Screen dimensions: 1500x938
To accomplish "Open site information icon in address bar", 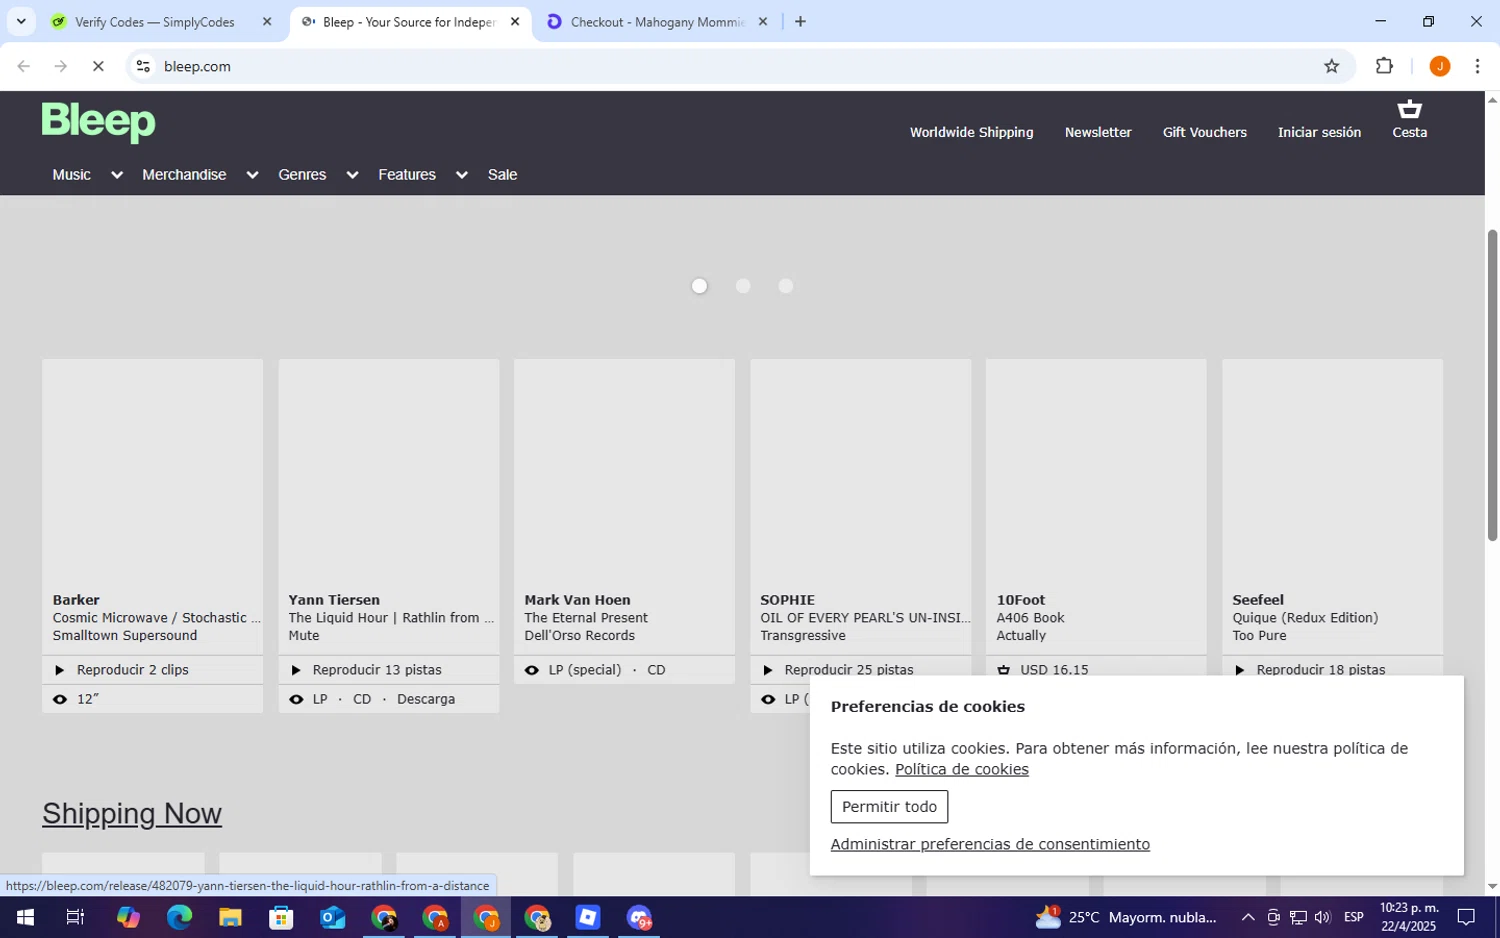I will pyautogui.click(x=143, y=66).
